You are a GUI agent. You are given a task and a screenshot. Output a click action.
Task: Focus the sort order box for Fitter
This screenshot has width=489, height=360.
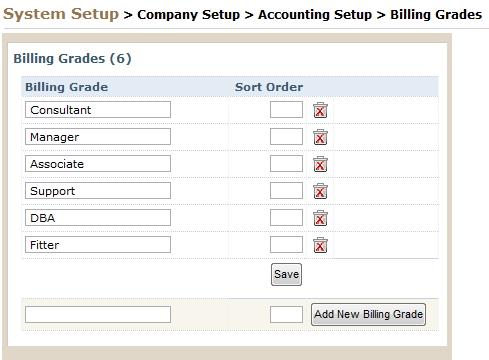pos(286,245)
